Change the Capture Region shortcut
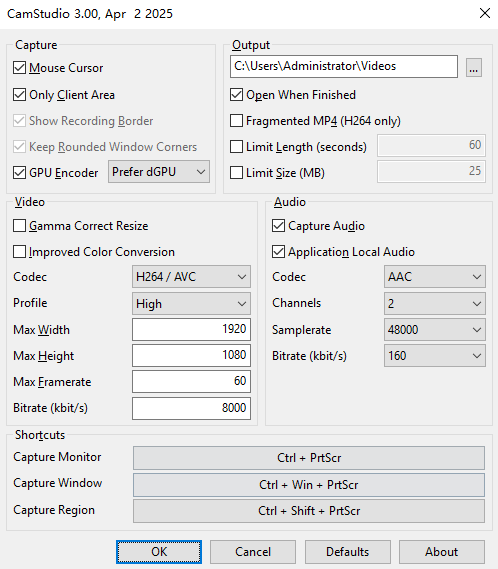The width and height of the screenshot is (498, 569). pos(309,511)
